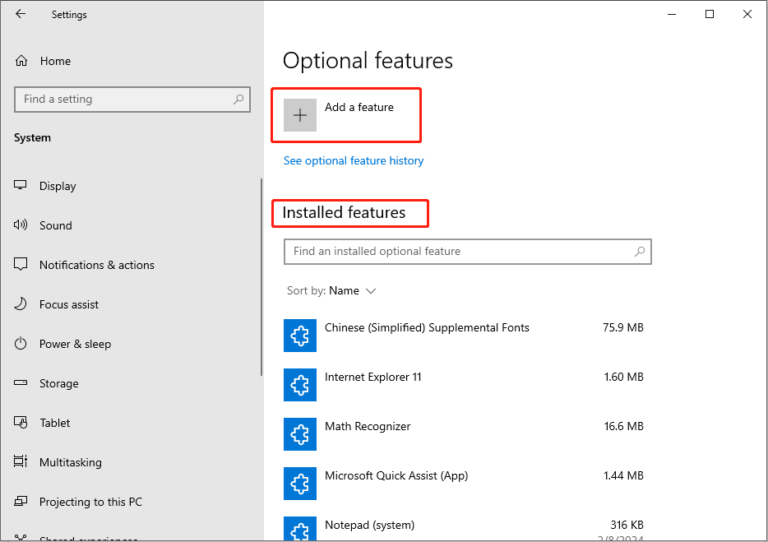
Task: Click the plus icon for Add a feature
Action: pyautogui.click(x=300, y=115)
